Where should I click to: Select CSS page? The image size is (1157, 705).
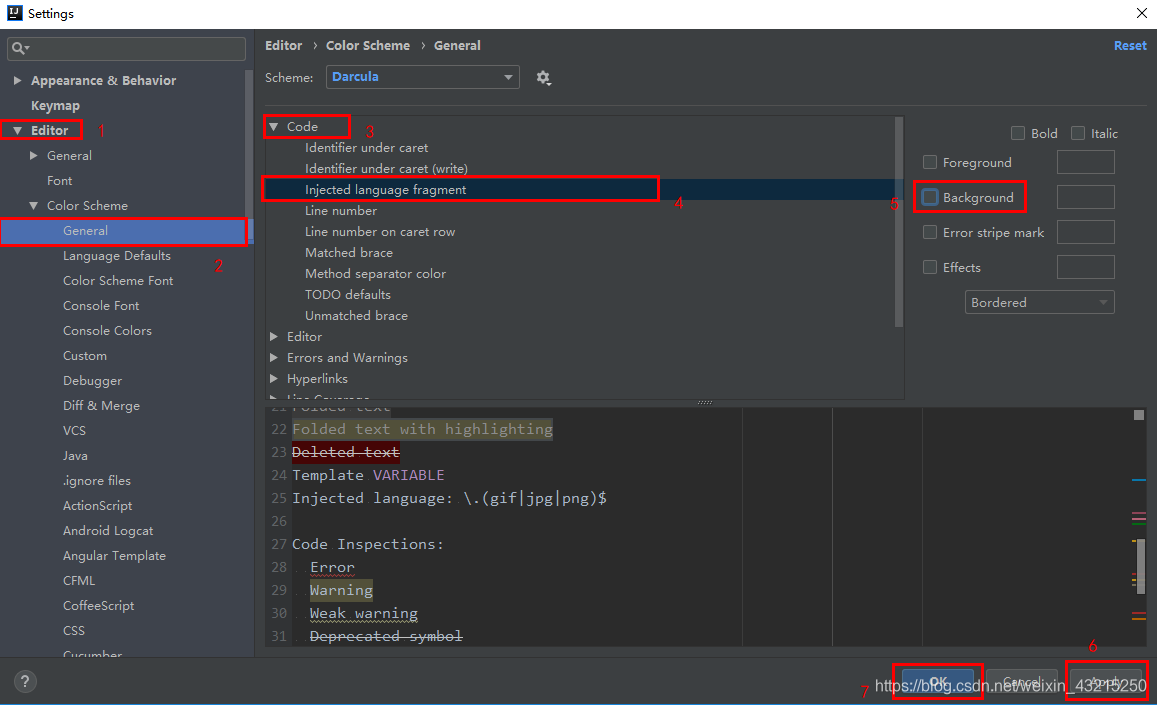point(74,631)
